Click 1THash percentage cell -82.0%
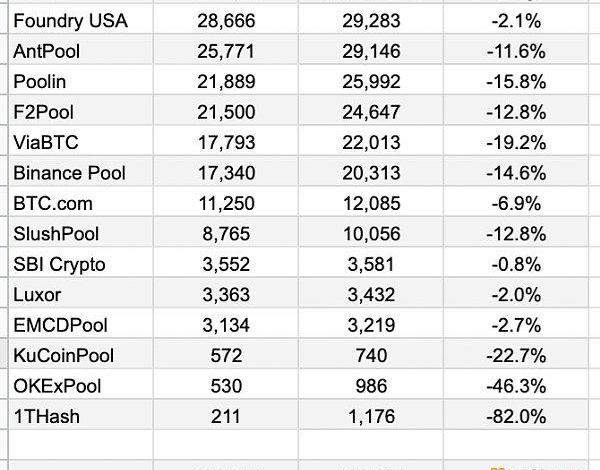 (516, 416)
